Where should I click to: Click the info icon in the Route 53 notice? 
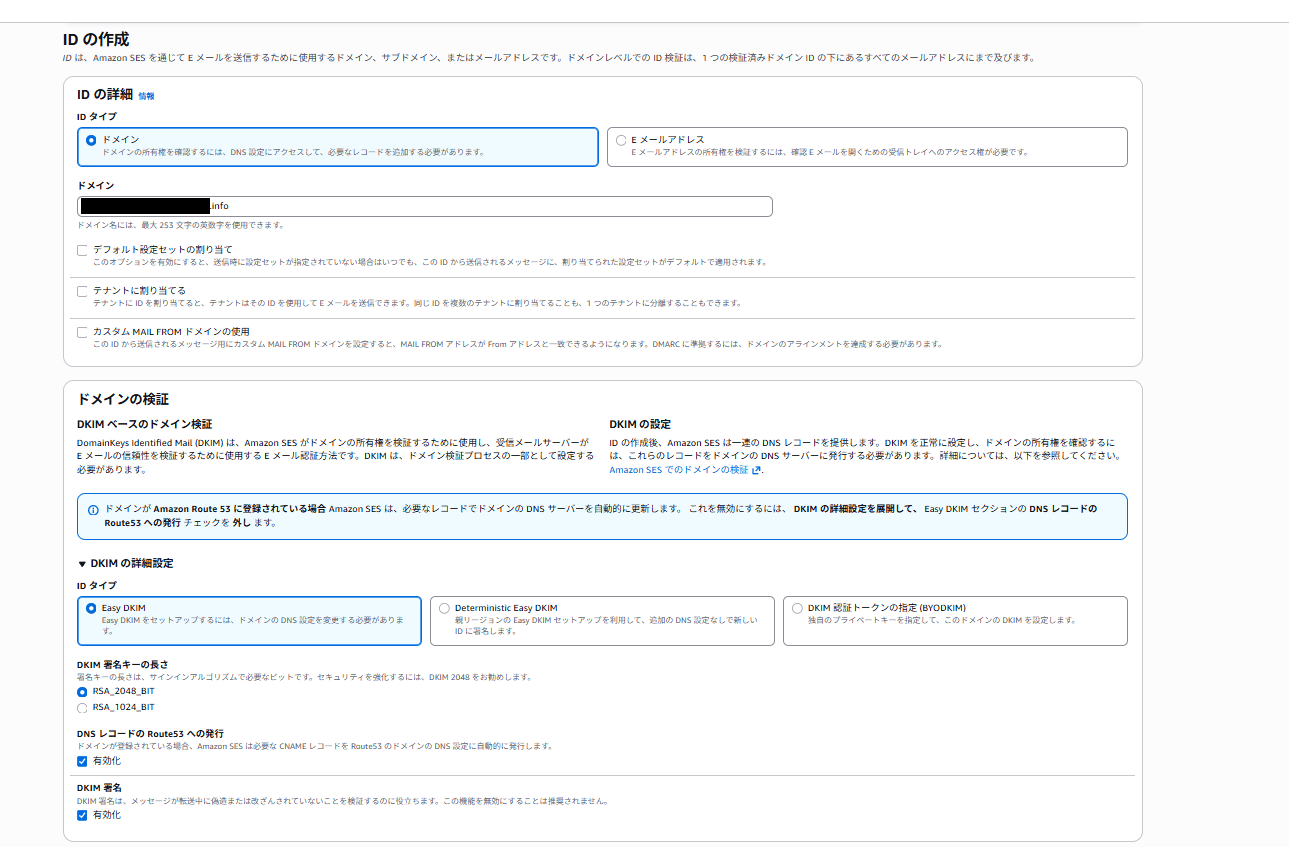pyautogui.click(x=93, y=509)
